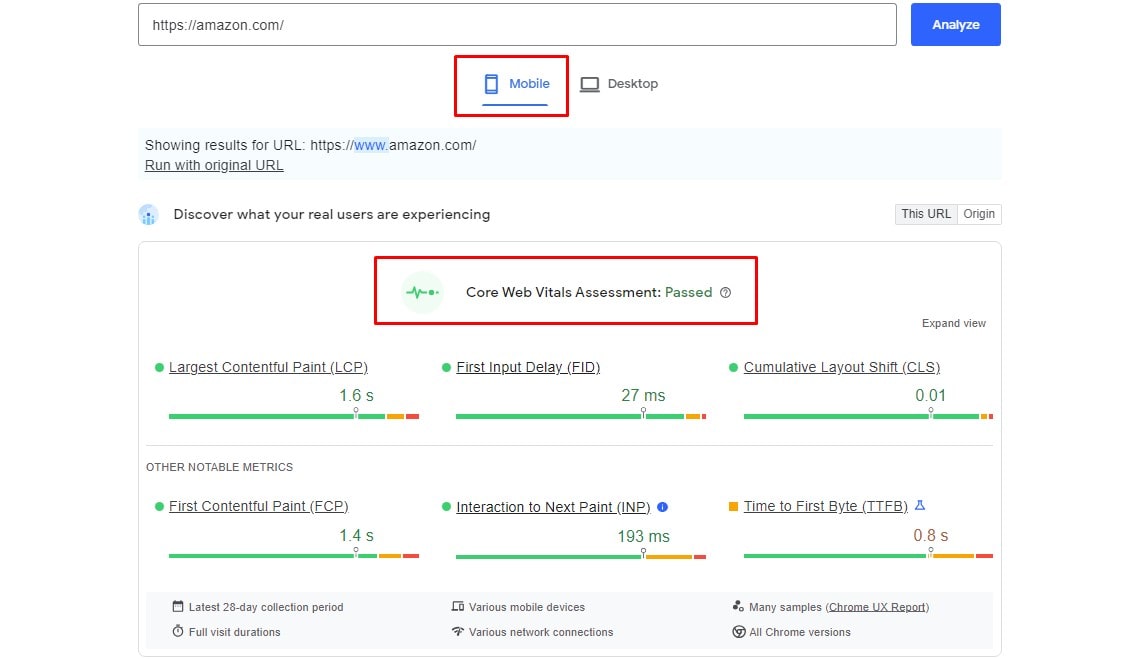
Task: Click the green status dot for CLS
Action: [x=734, y=367]
